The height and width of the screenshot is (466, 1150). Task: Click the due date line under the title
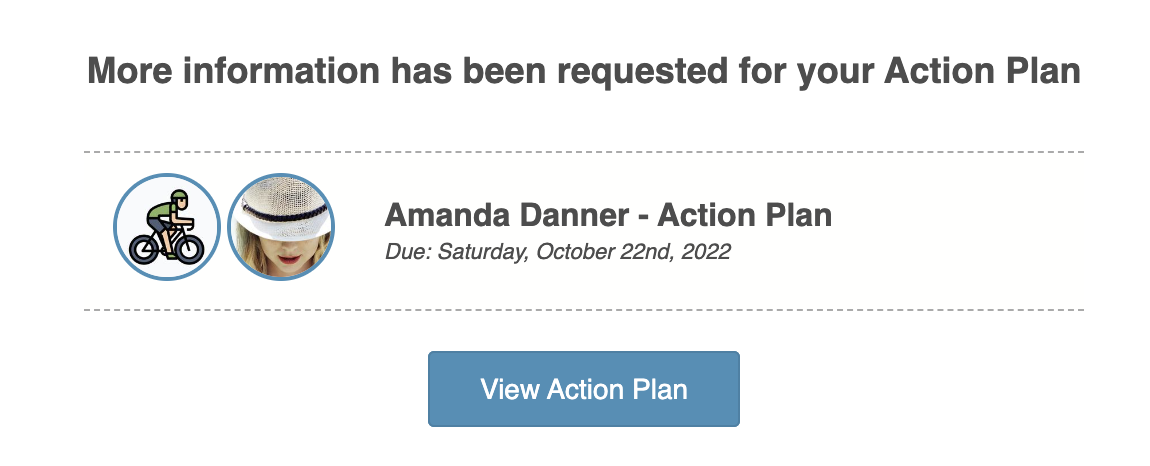557,251
